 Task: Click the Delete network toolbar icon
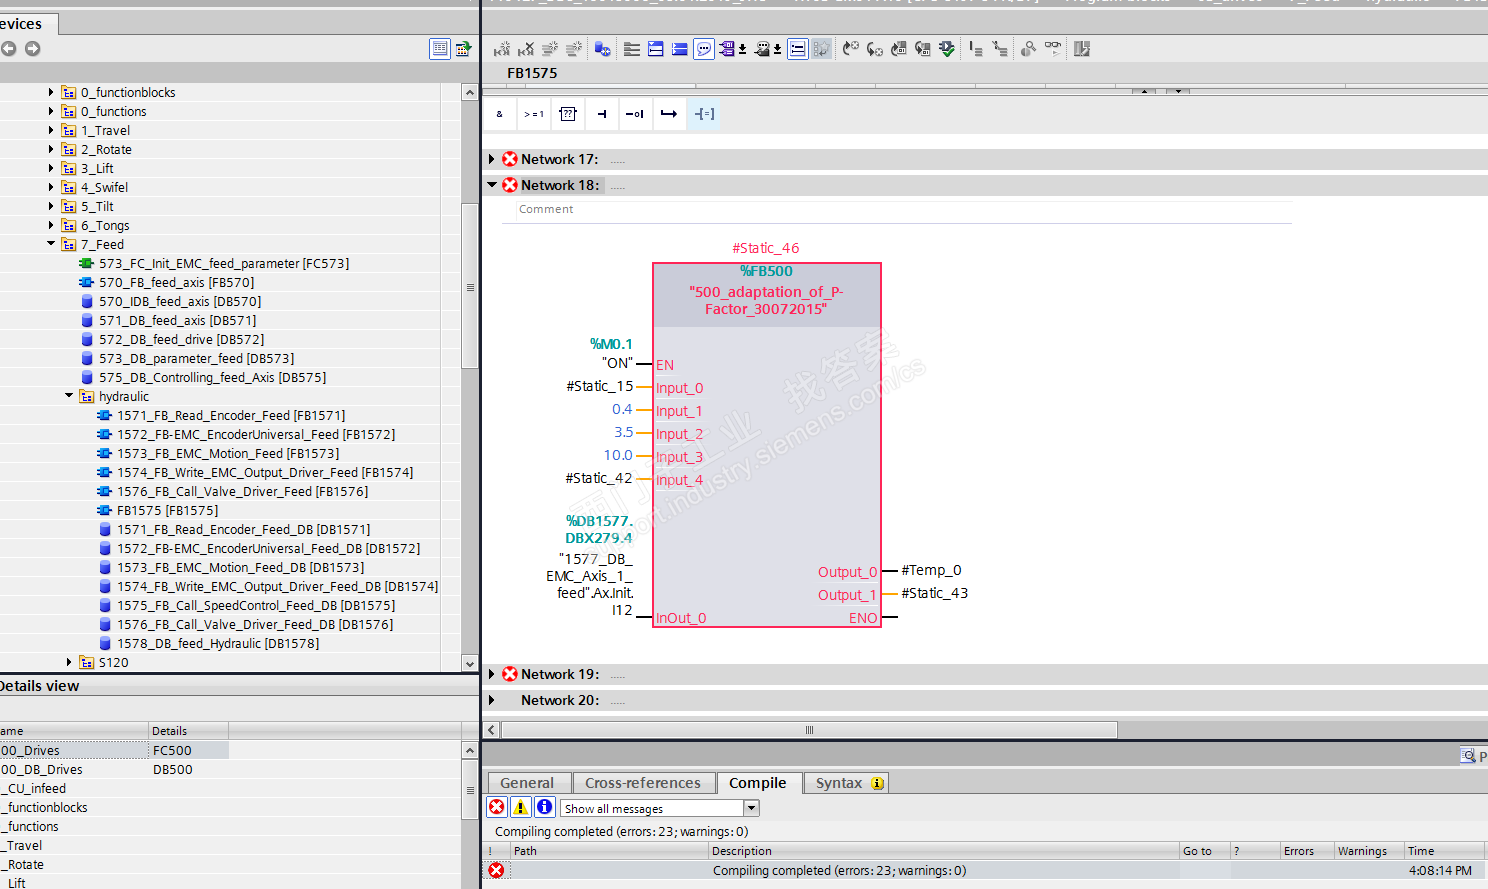(526, 49)
